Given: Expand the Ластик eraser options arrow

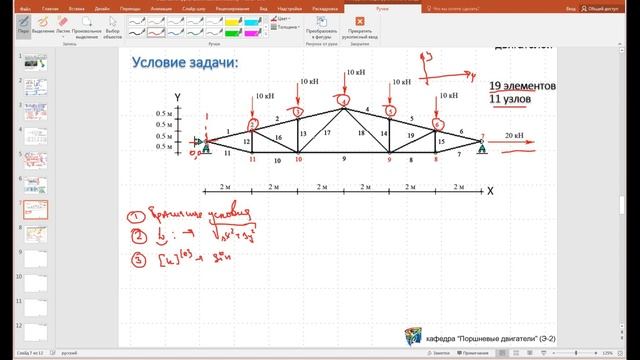Looking at the screenshot, I should tap(63, 37).
